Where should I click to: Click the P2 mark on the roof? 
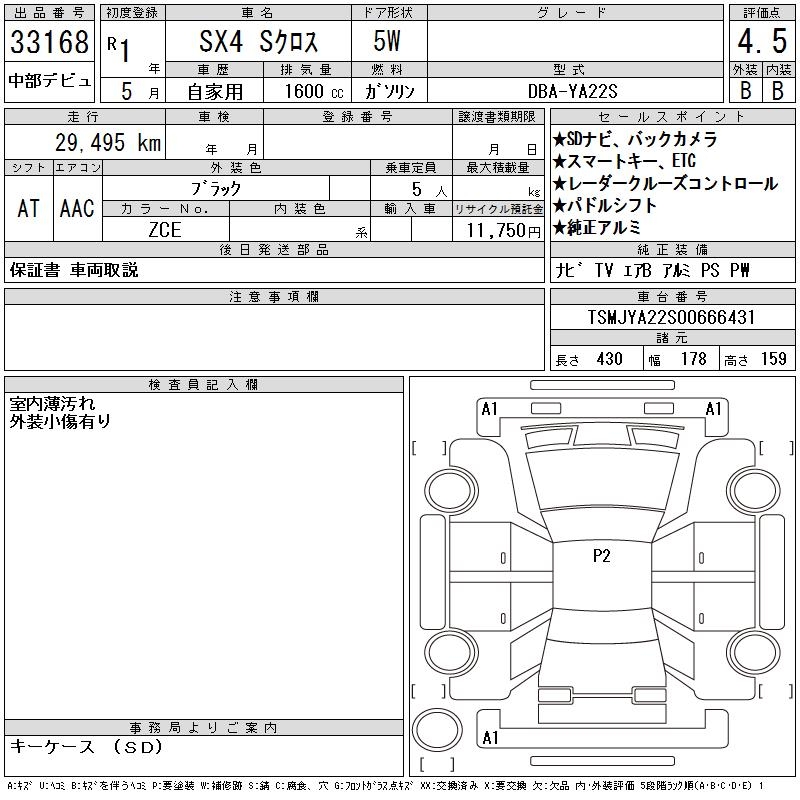pyautogui.click(x=602, y=556)
